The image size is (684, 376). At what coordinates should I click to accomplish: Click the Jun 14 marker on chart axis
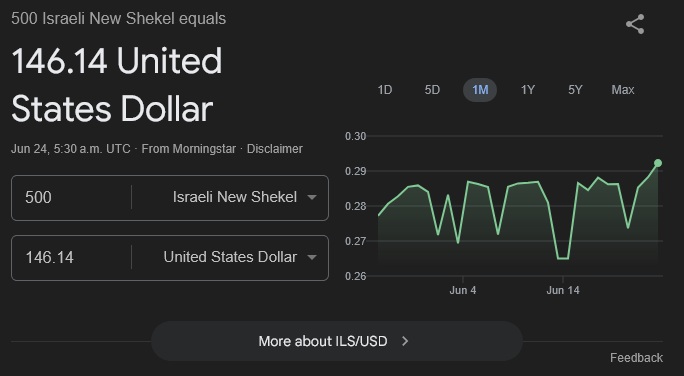(563, 290)
